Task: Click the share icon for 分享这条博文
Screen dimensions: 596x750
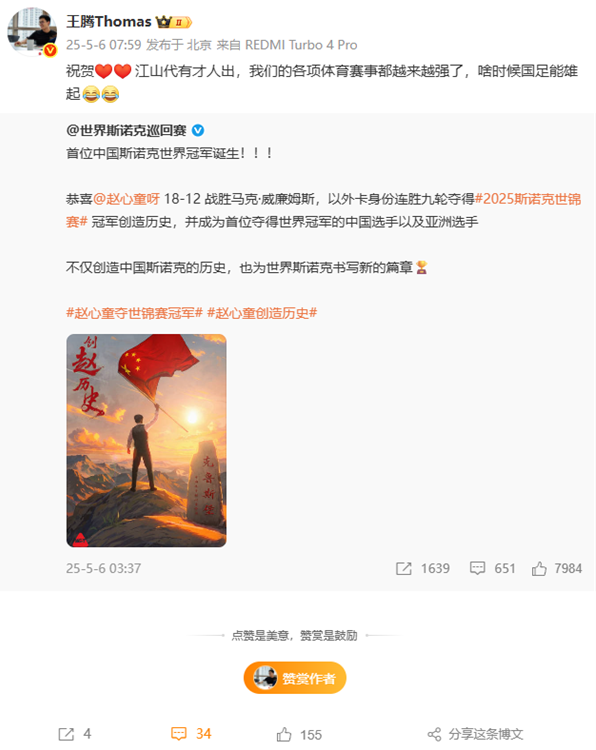Action: (x=434, y=734)
